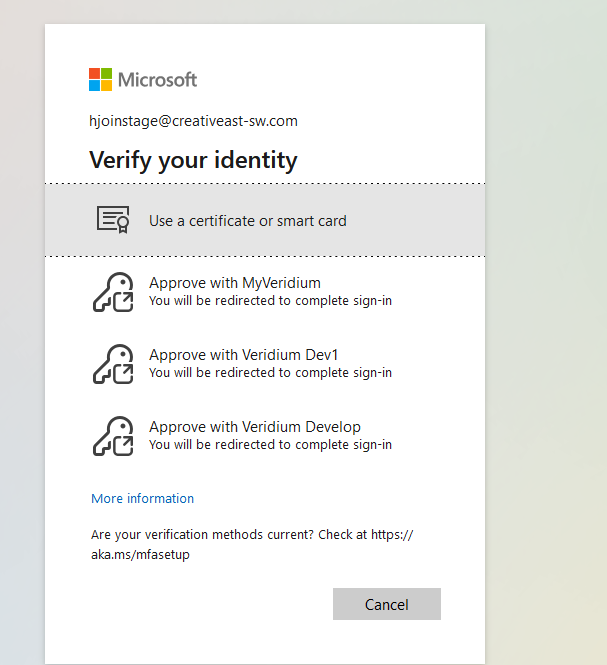Click redirect notice under Veridium Develop

(x=270, y=445)
